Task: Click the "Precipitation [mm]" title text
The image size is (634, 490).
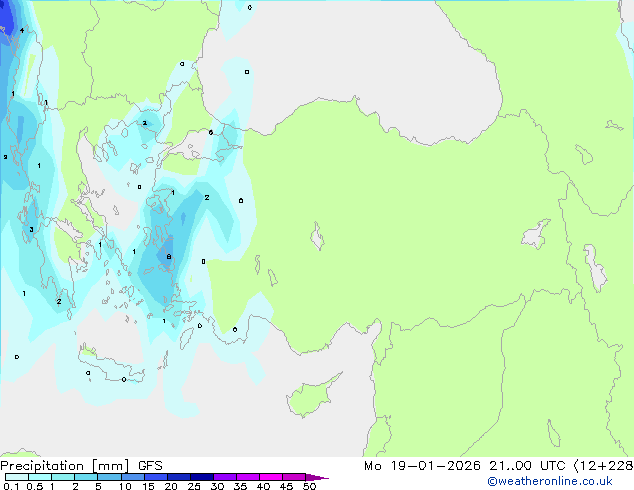Action: pyautogui.click(x=64, y=466)
